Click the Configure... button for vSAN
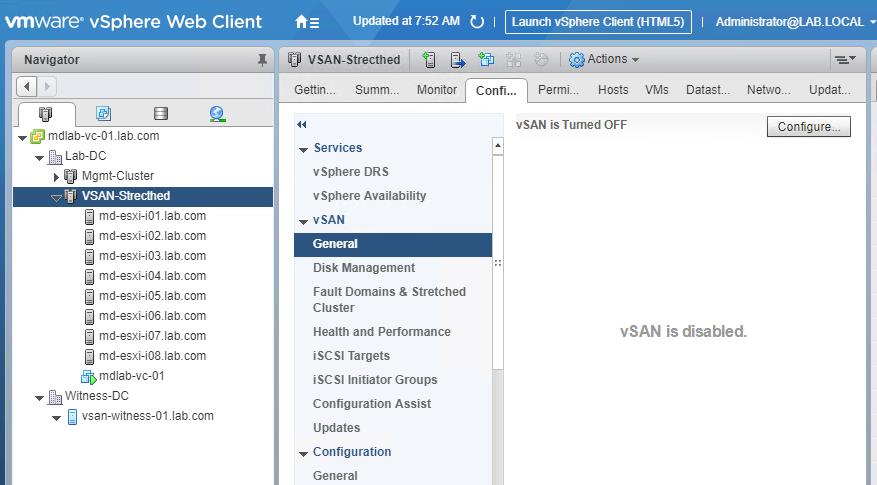Image resolution: width=877 pixels, height=485 pixels. click(808, 126)
